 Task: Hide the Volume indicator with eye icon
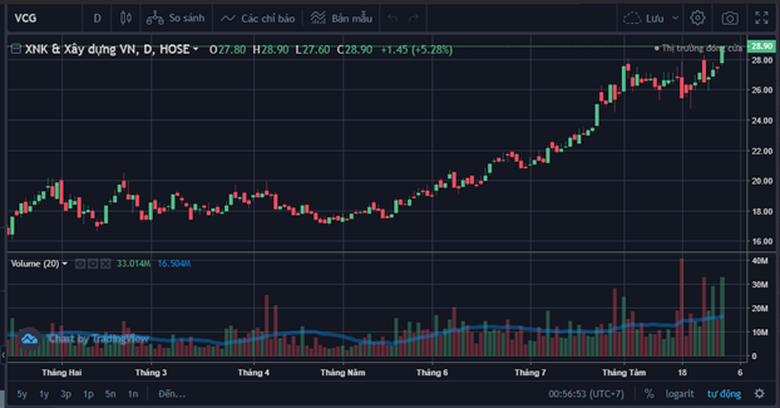[x=80, y=264]
